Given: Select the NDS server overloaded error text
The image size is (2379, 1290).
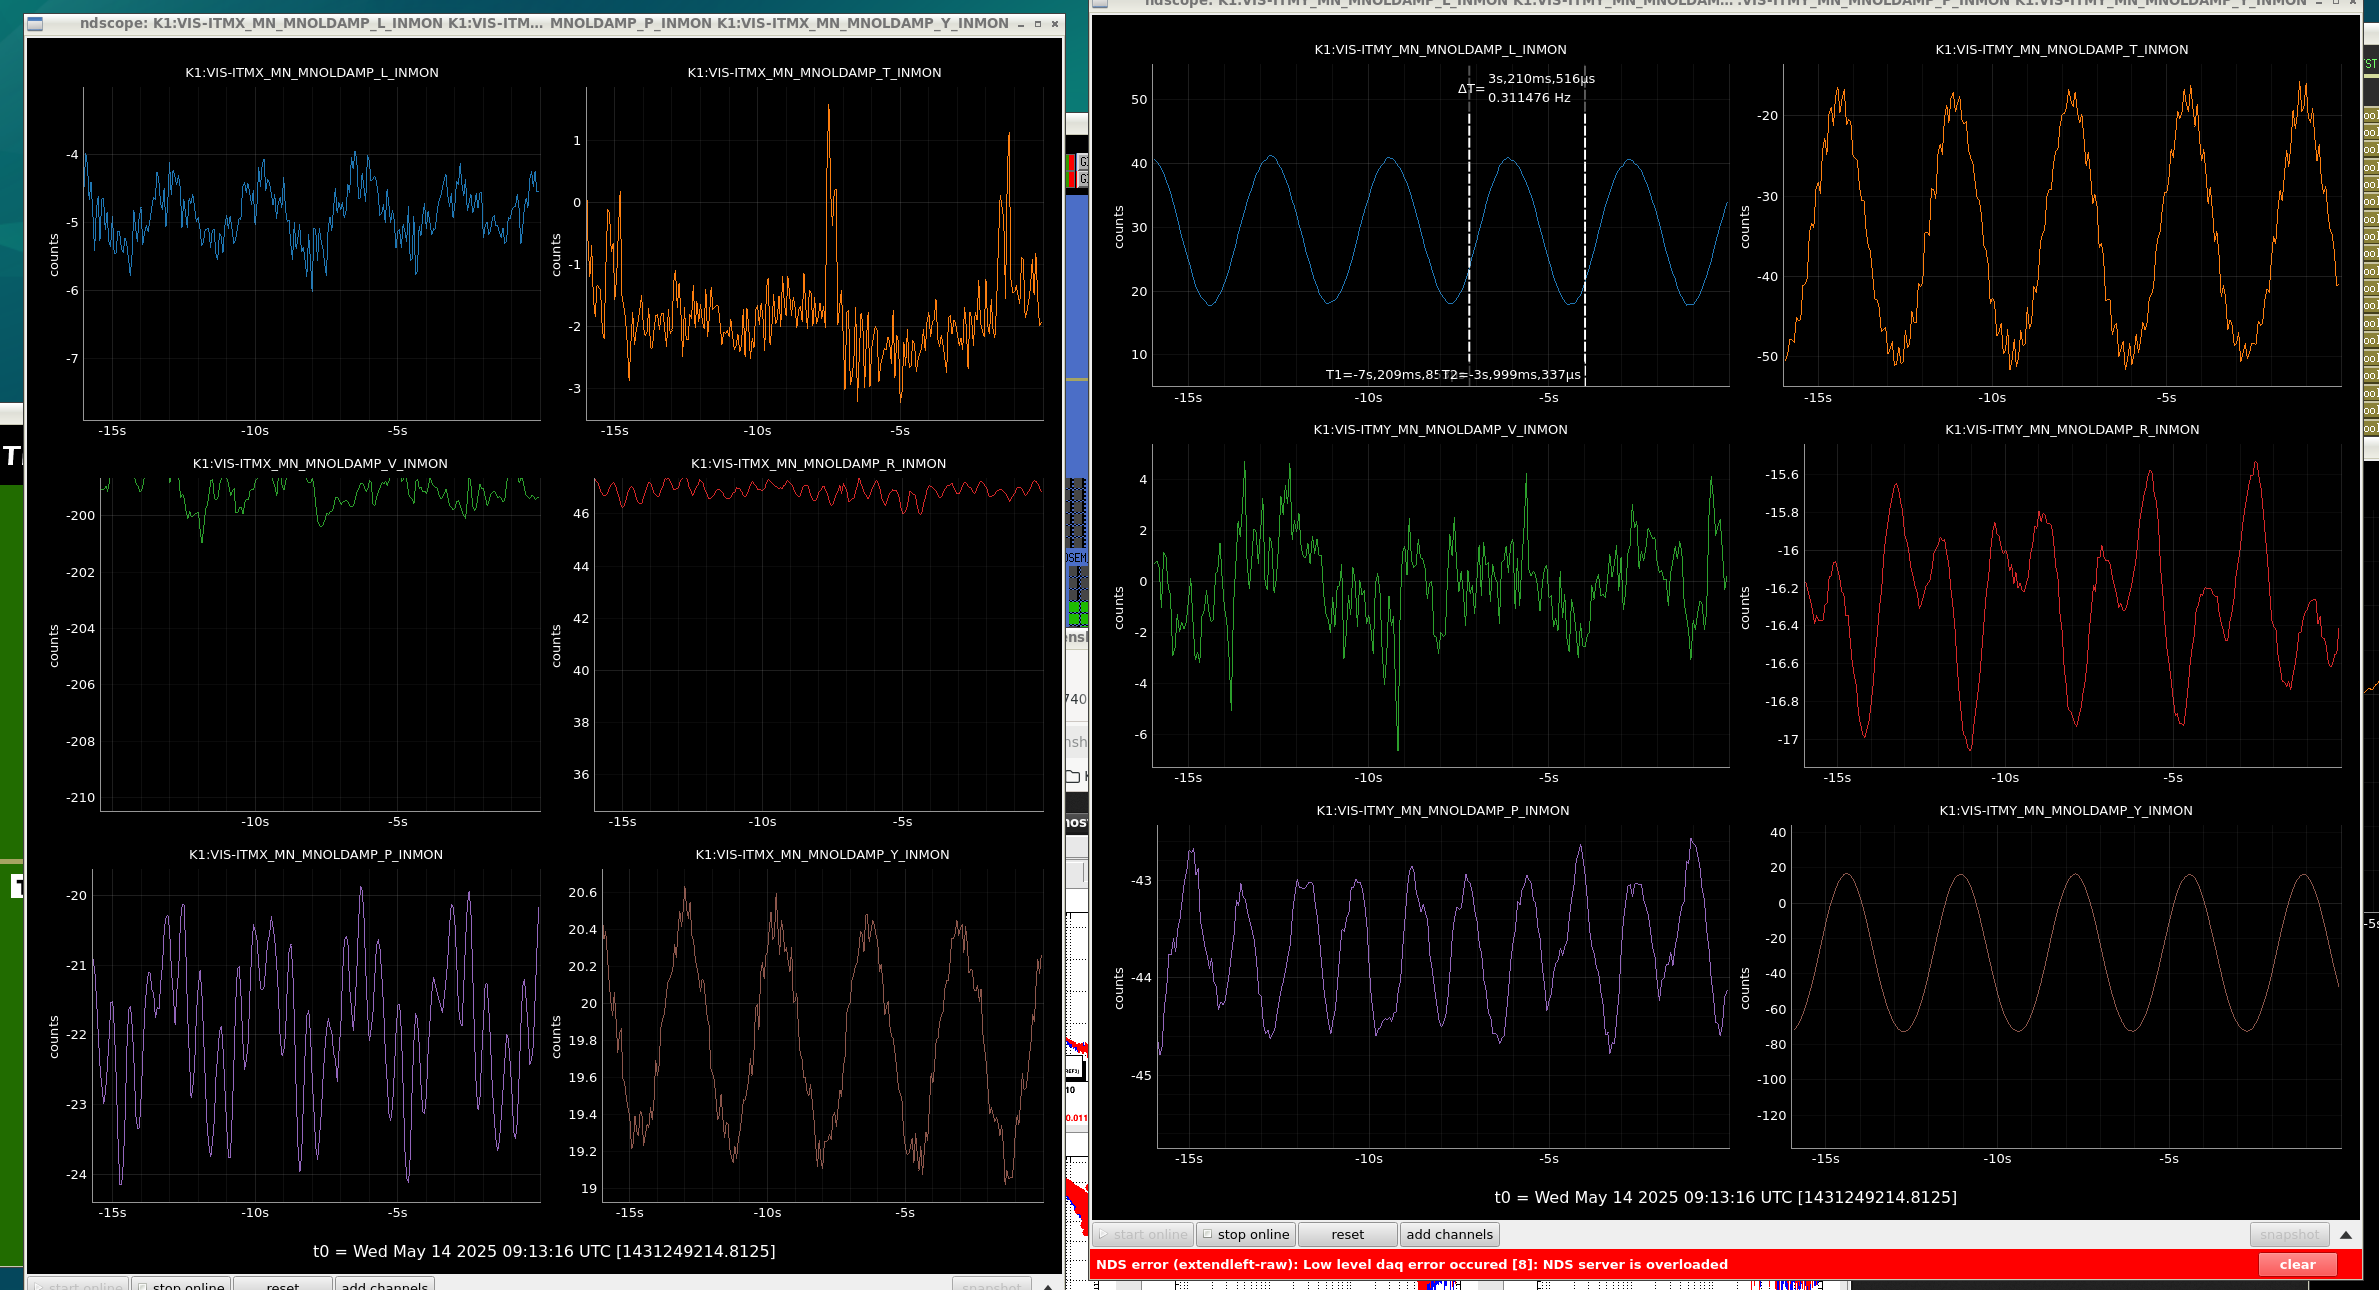Looking at the screenshot, I should click(x=1411, y=1264).
